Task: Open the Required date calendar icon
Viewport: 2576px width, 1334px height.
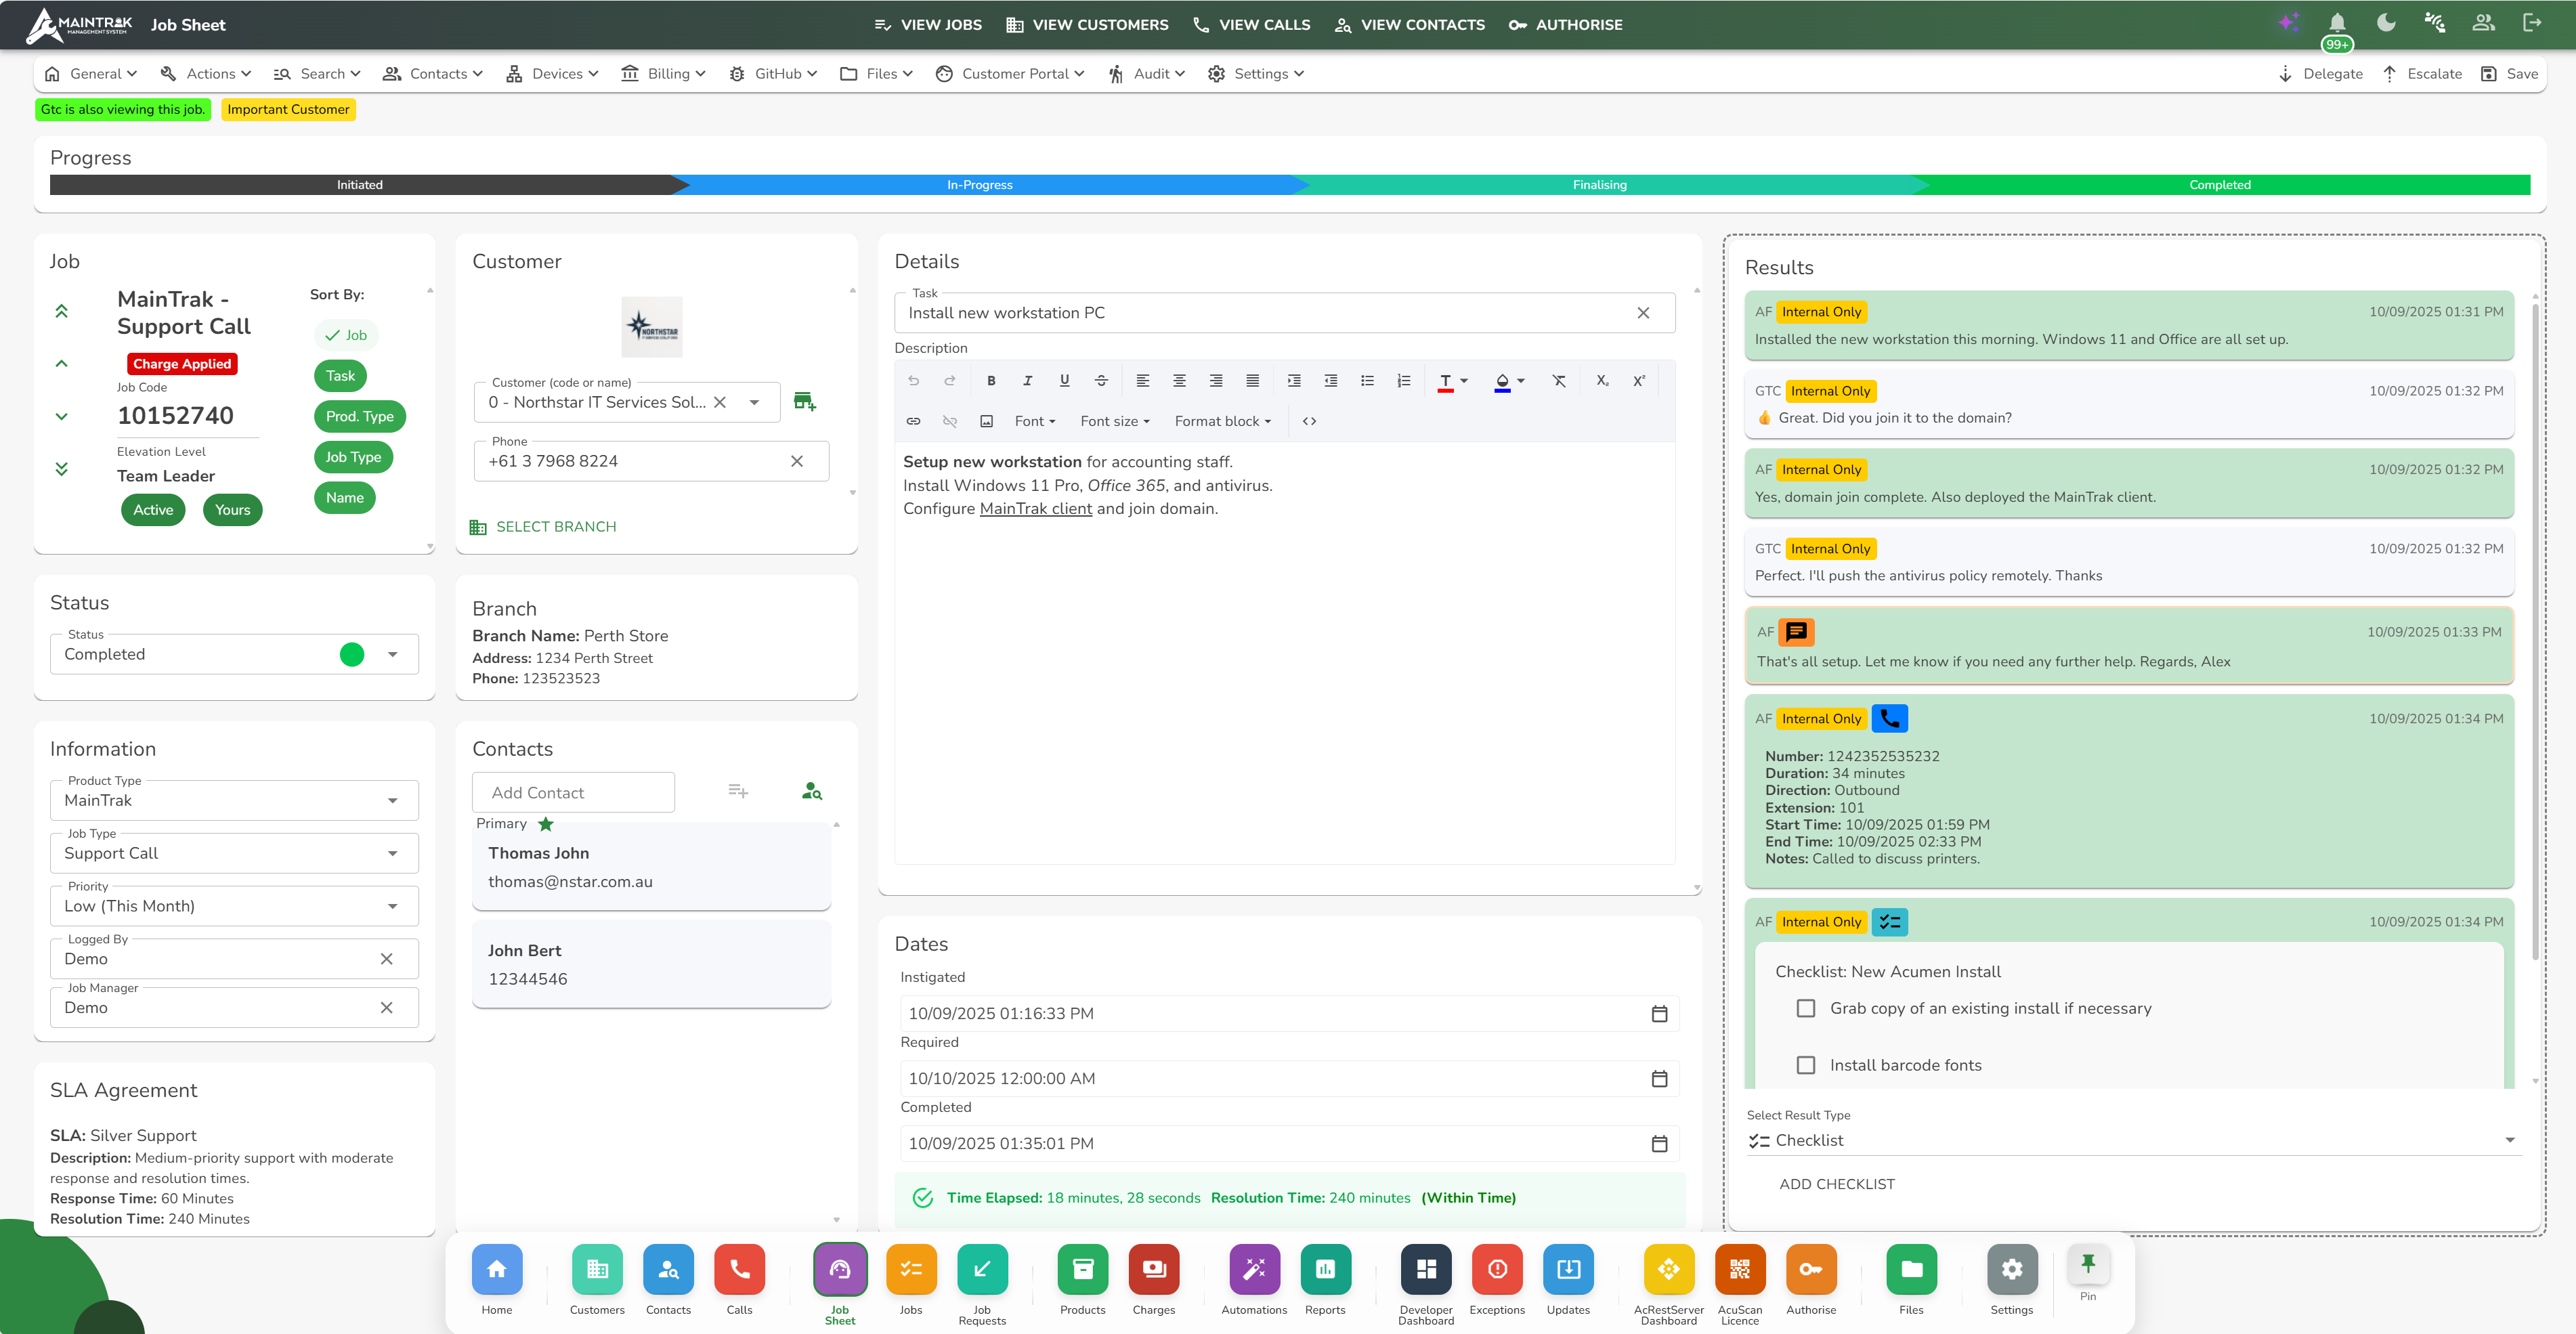Action: click(x=1659, y=1078)
